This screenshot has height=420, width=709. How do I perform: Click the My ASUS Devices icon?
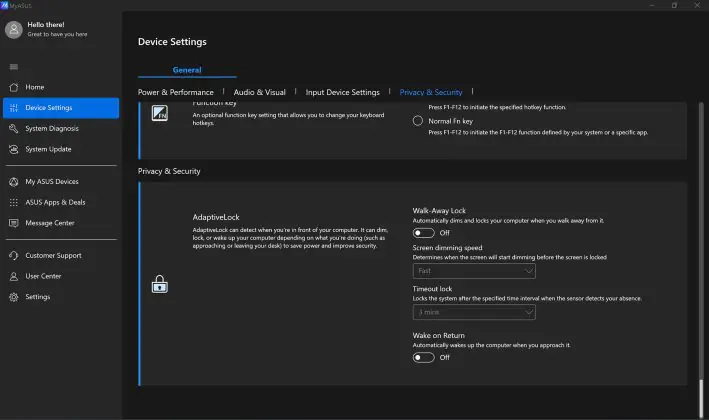[14, 182]
